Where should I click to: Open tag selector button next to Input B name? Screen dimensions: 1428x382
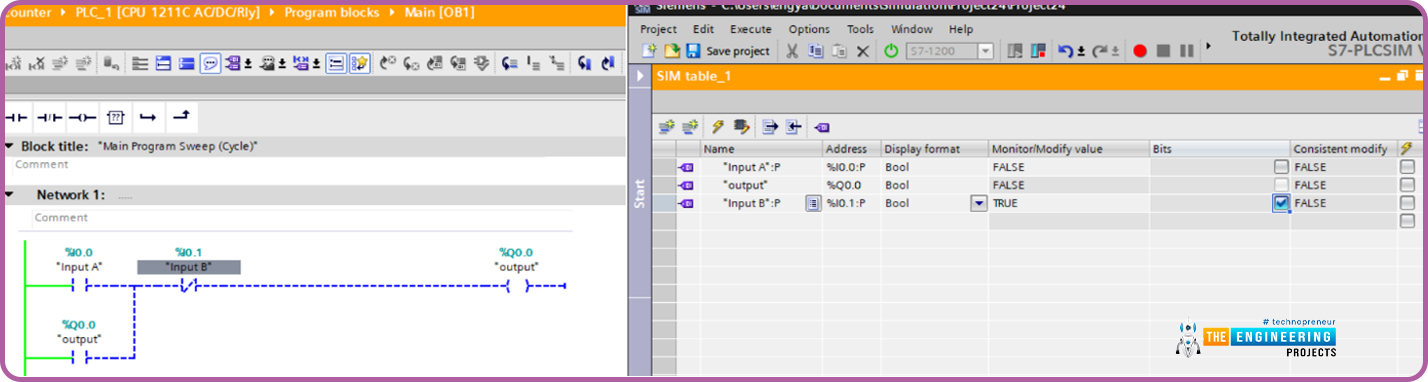click(x=812, y=203)
